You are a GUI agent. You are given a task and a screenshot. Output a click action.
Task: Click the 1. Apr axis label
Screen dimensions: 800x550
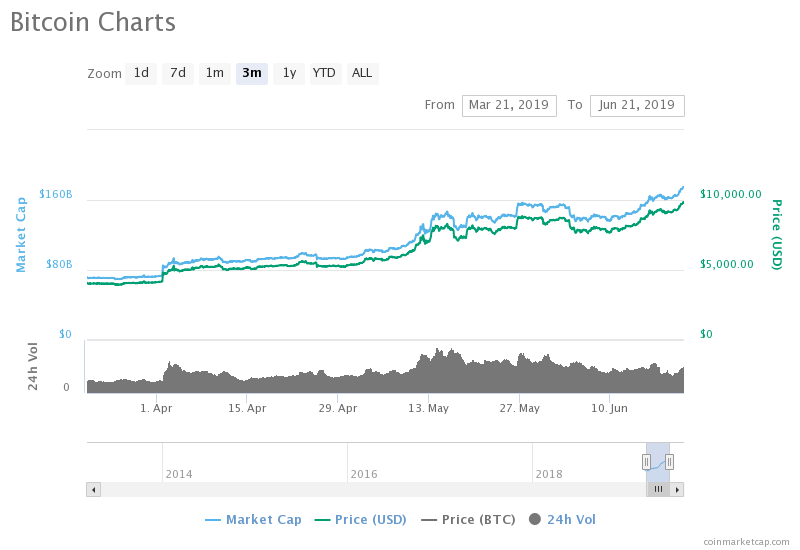click(x=156, y=408)
